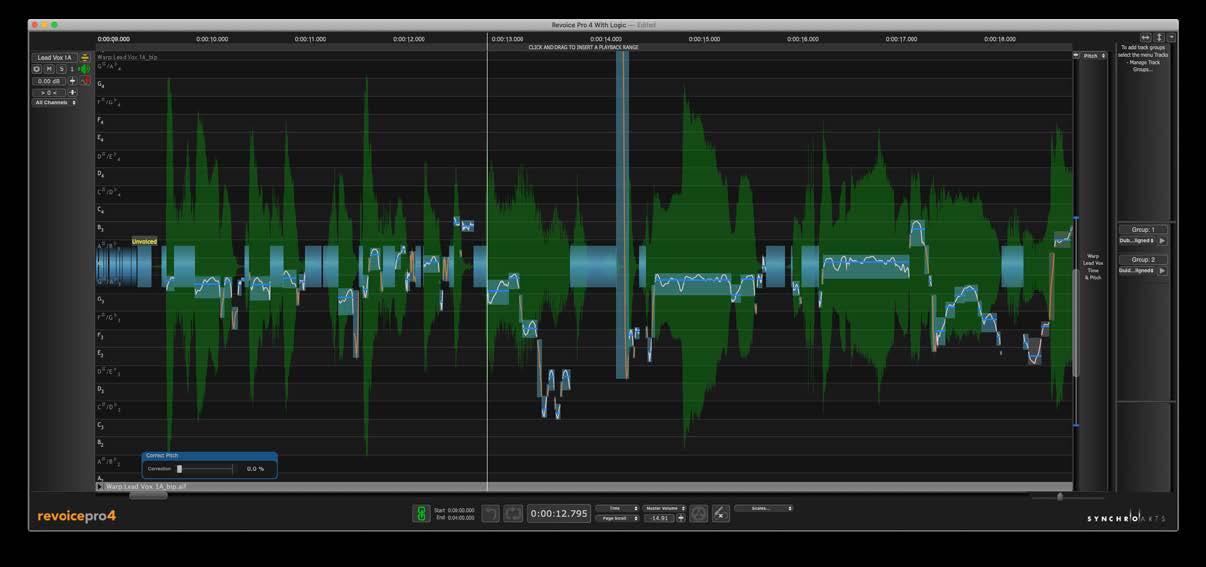Image resolution: width=1206 pixels, height=567 pixels.
Task: Click the gain adjust icon next to 0.00 dB
Action: 72,81
